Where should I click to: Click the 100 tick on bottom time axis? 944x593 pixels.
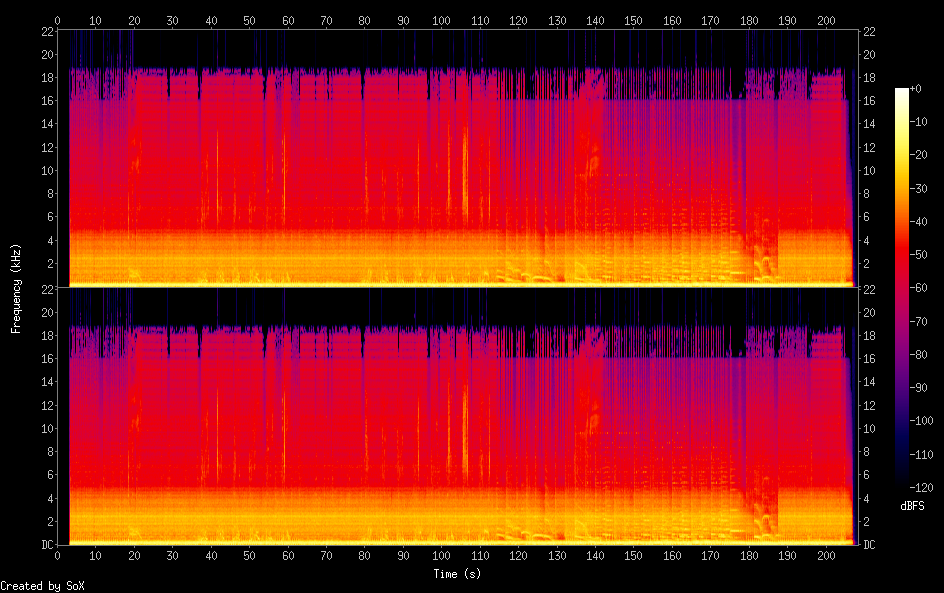441,556
